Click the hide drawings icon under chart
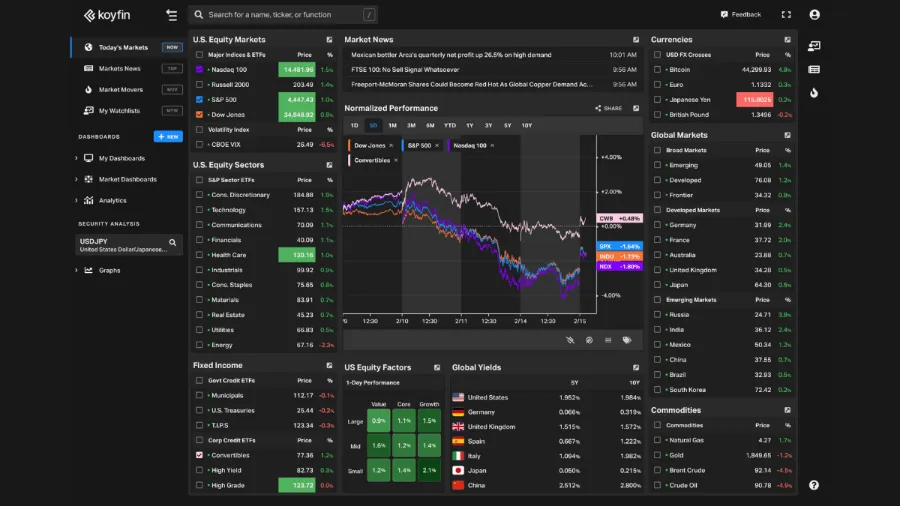900x506 pixels. [570, 340]
